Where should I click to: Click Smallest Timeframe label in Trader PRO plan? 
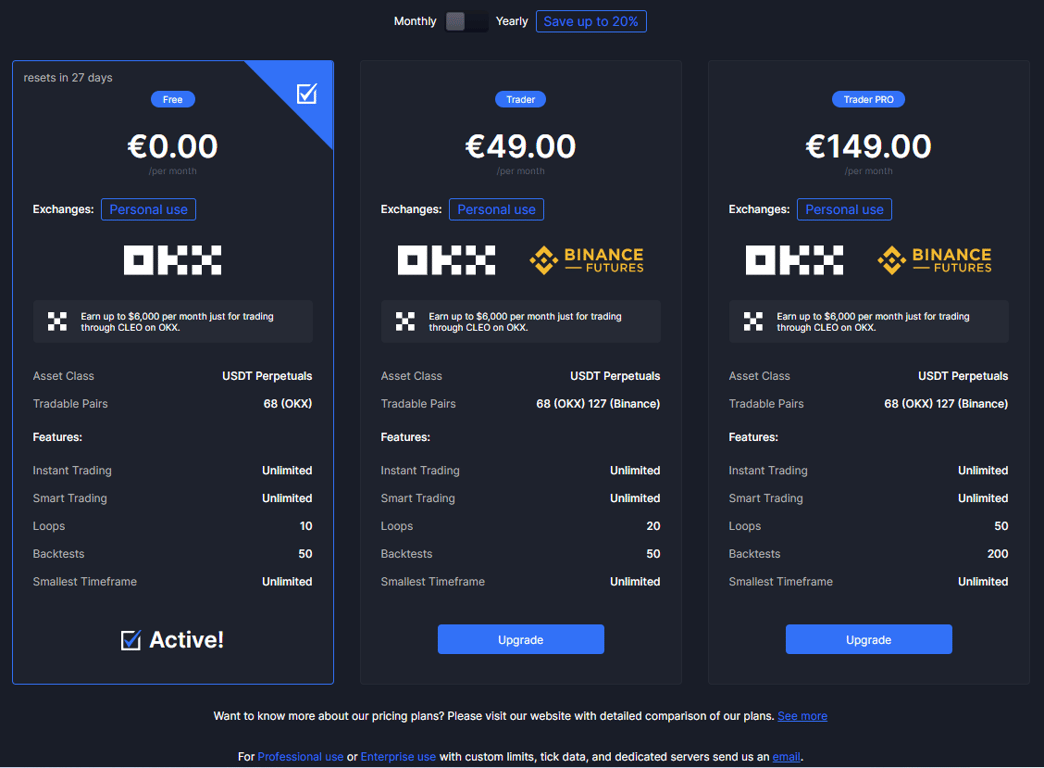(780, 582)
